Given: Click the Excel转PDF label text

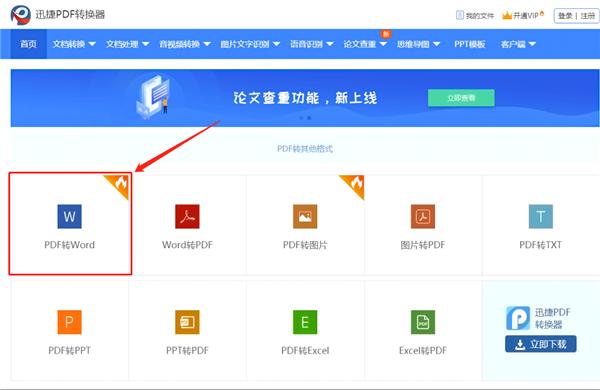Looking at the screenshot, I should (423, 351).
